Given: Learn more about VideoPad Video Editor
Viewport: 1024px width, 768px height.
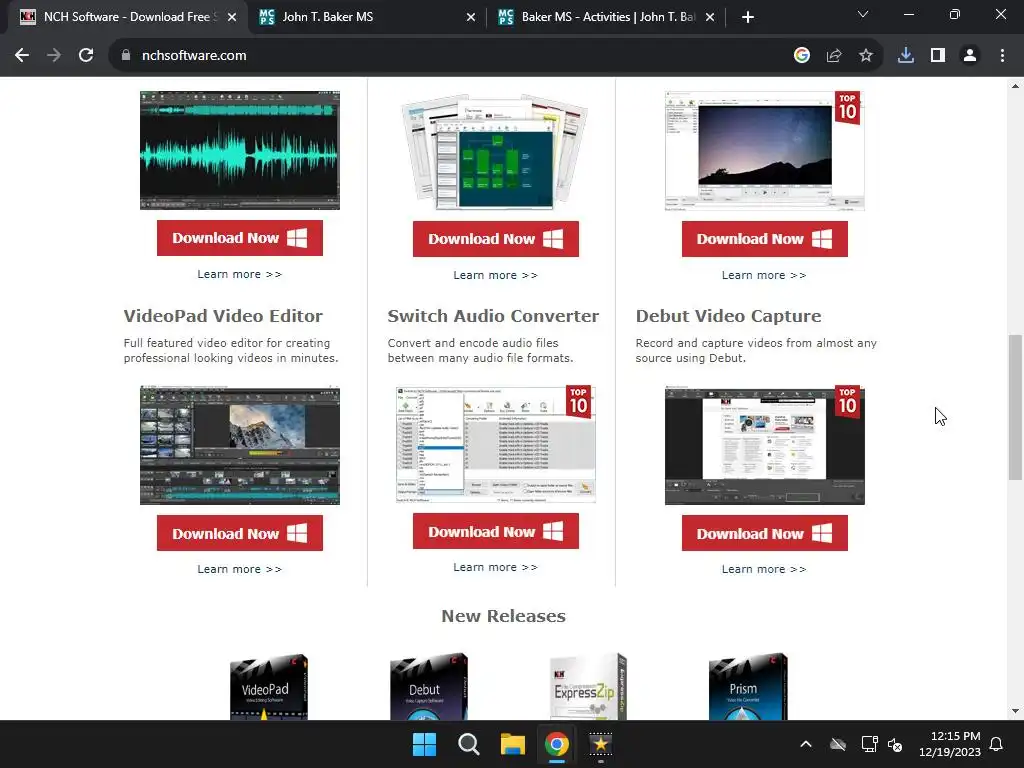Looking at the screenshot, I should [x=240, y=569].
